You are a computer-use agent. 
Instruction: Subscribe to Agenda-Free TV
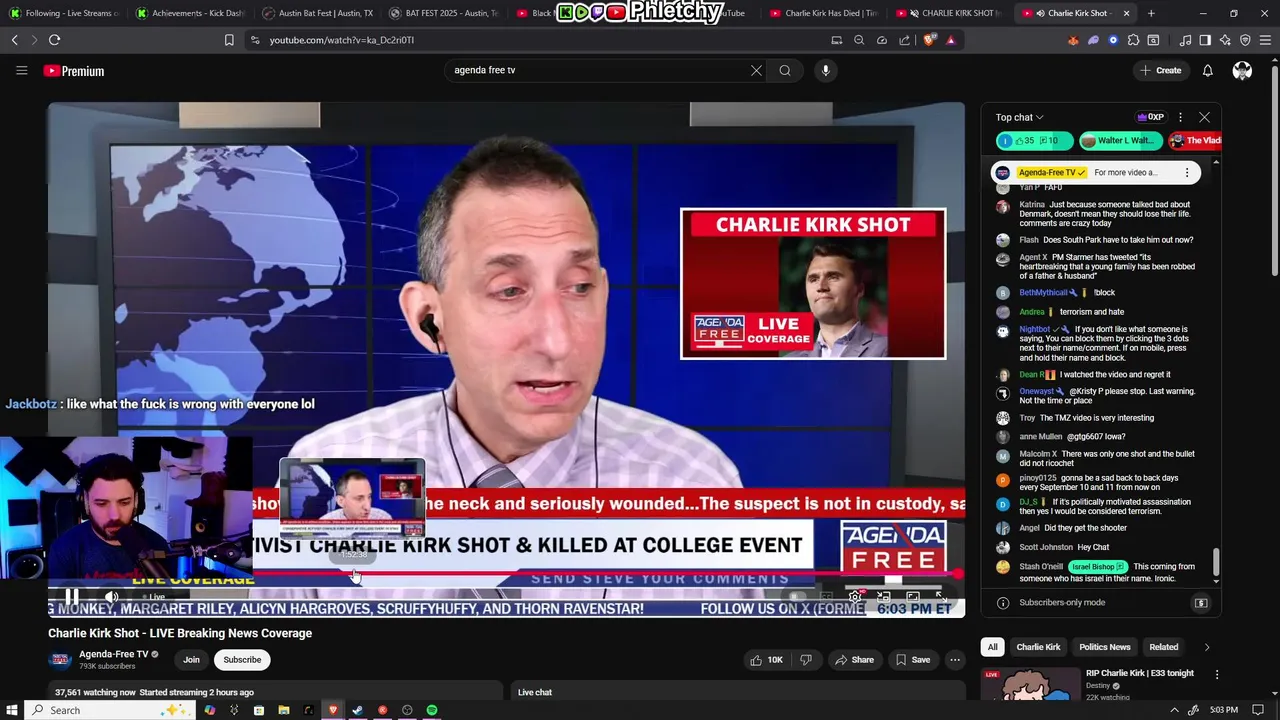point(242,660)
